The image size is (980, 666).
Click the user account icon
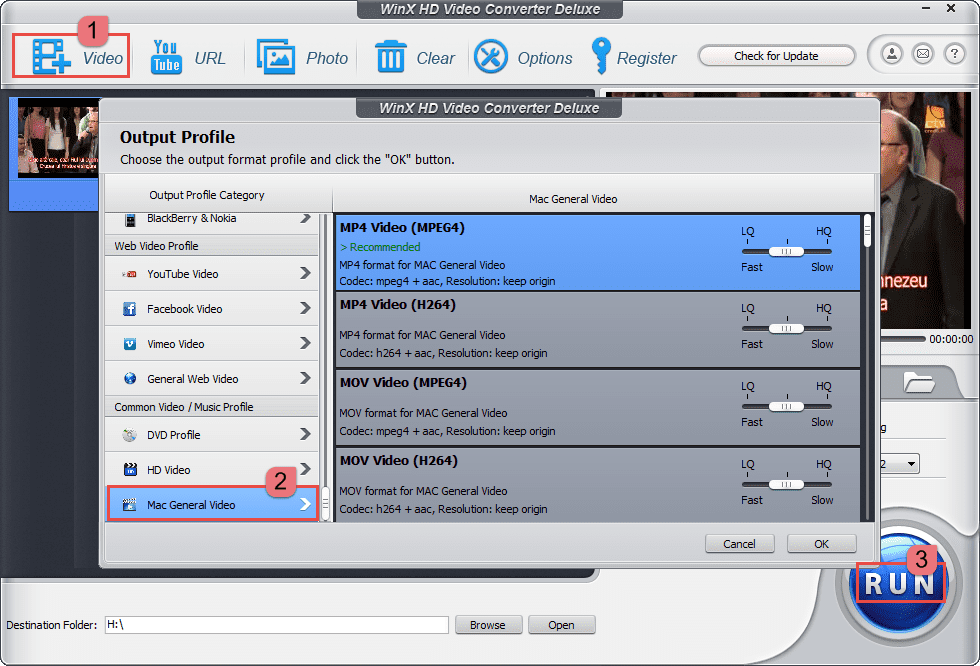(x=892, y=54)
